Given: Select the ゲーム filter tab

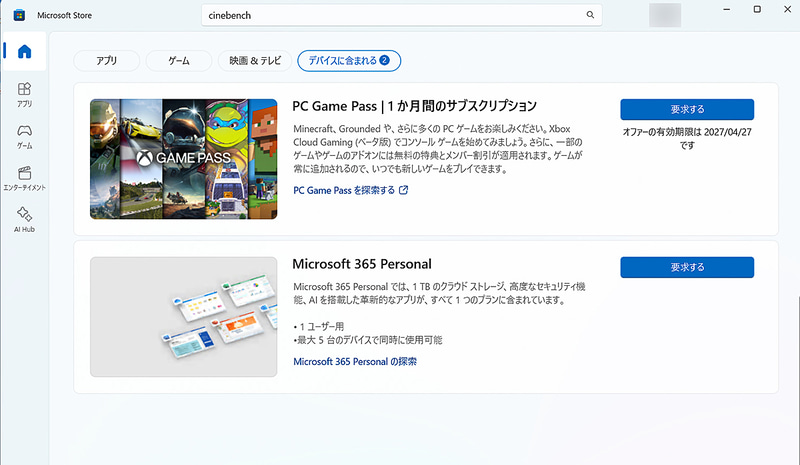Looking at the screenshot, I should coord(179,61).
